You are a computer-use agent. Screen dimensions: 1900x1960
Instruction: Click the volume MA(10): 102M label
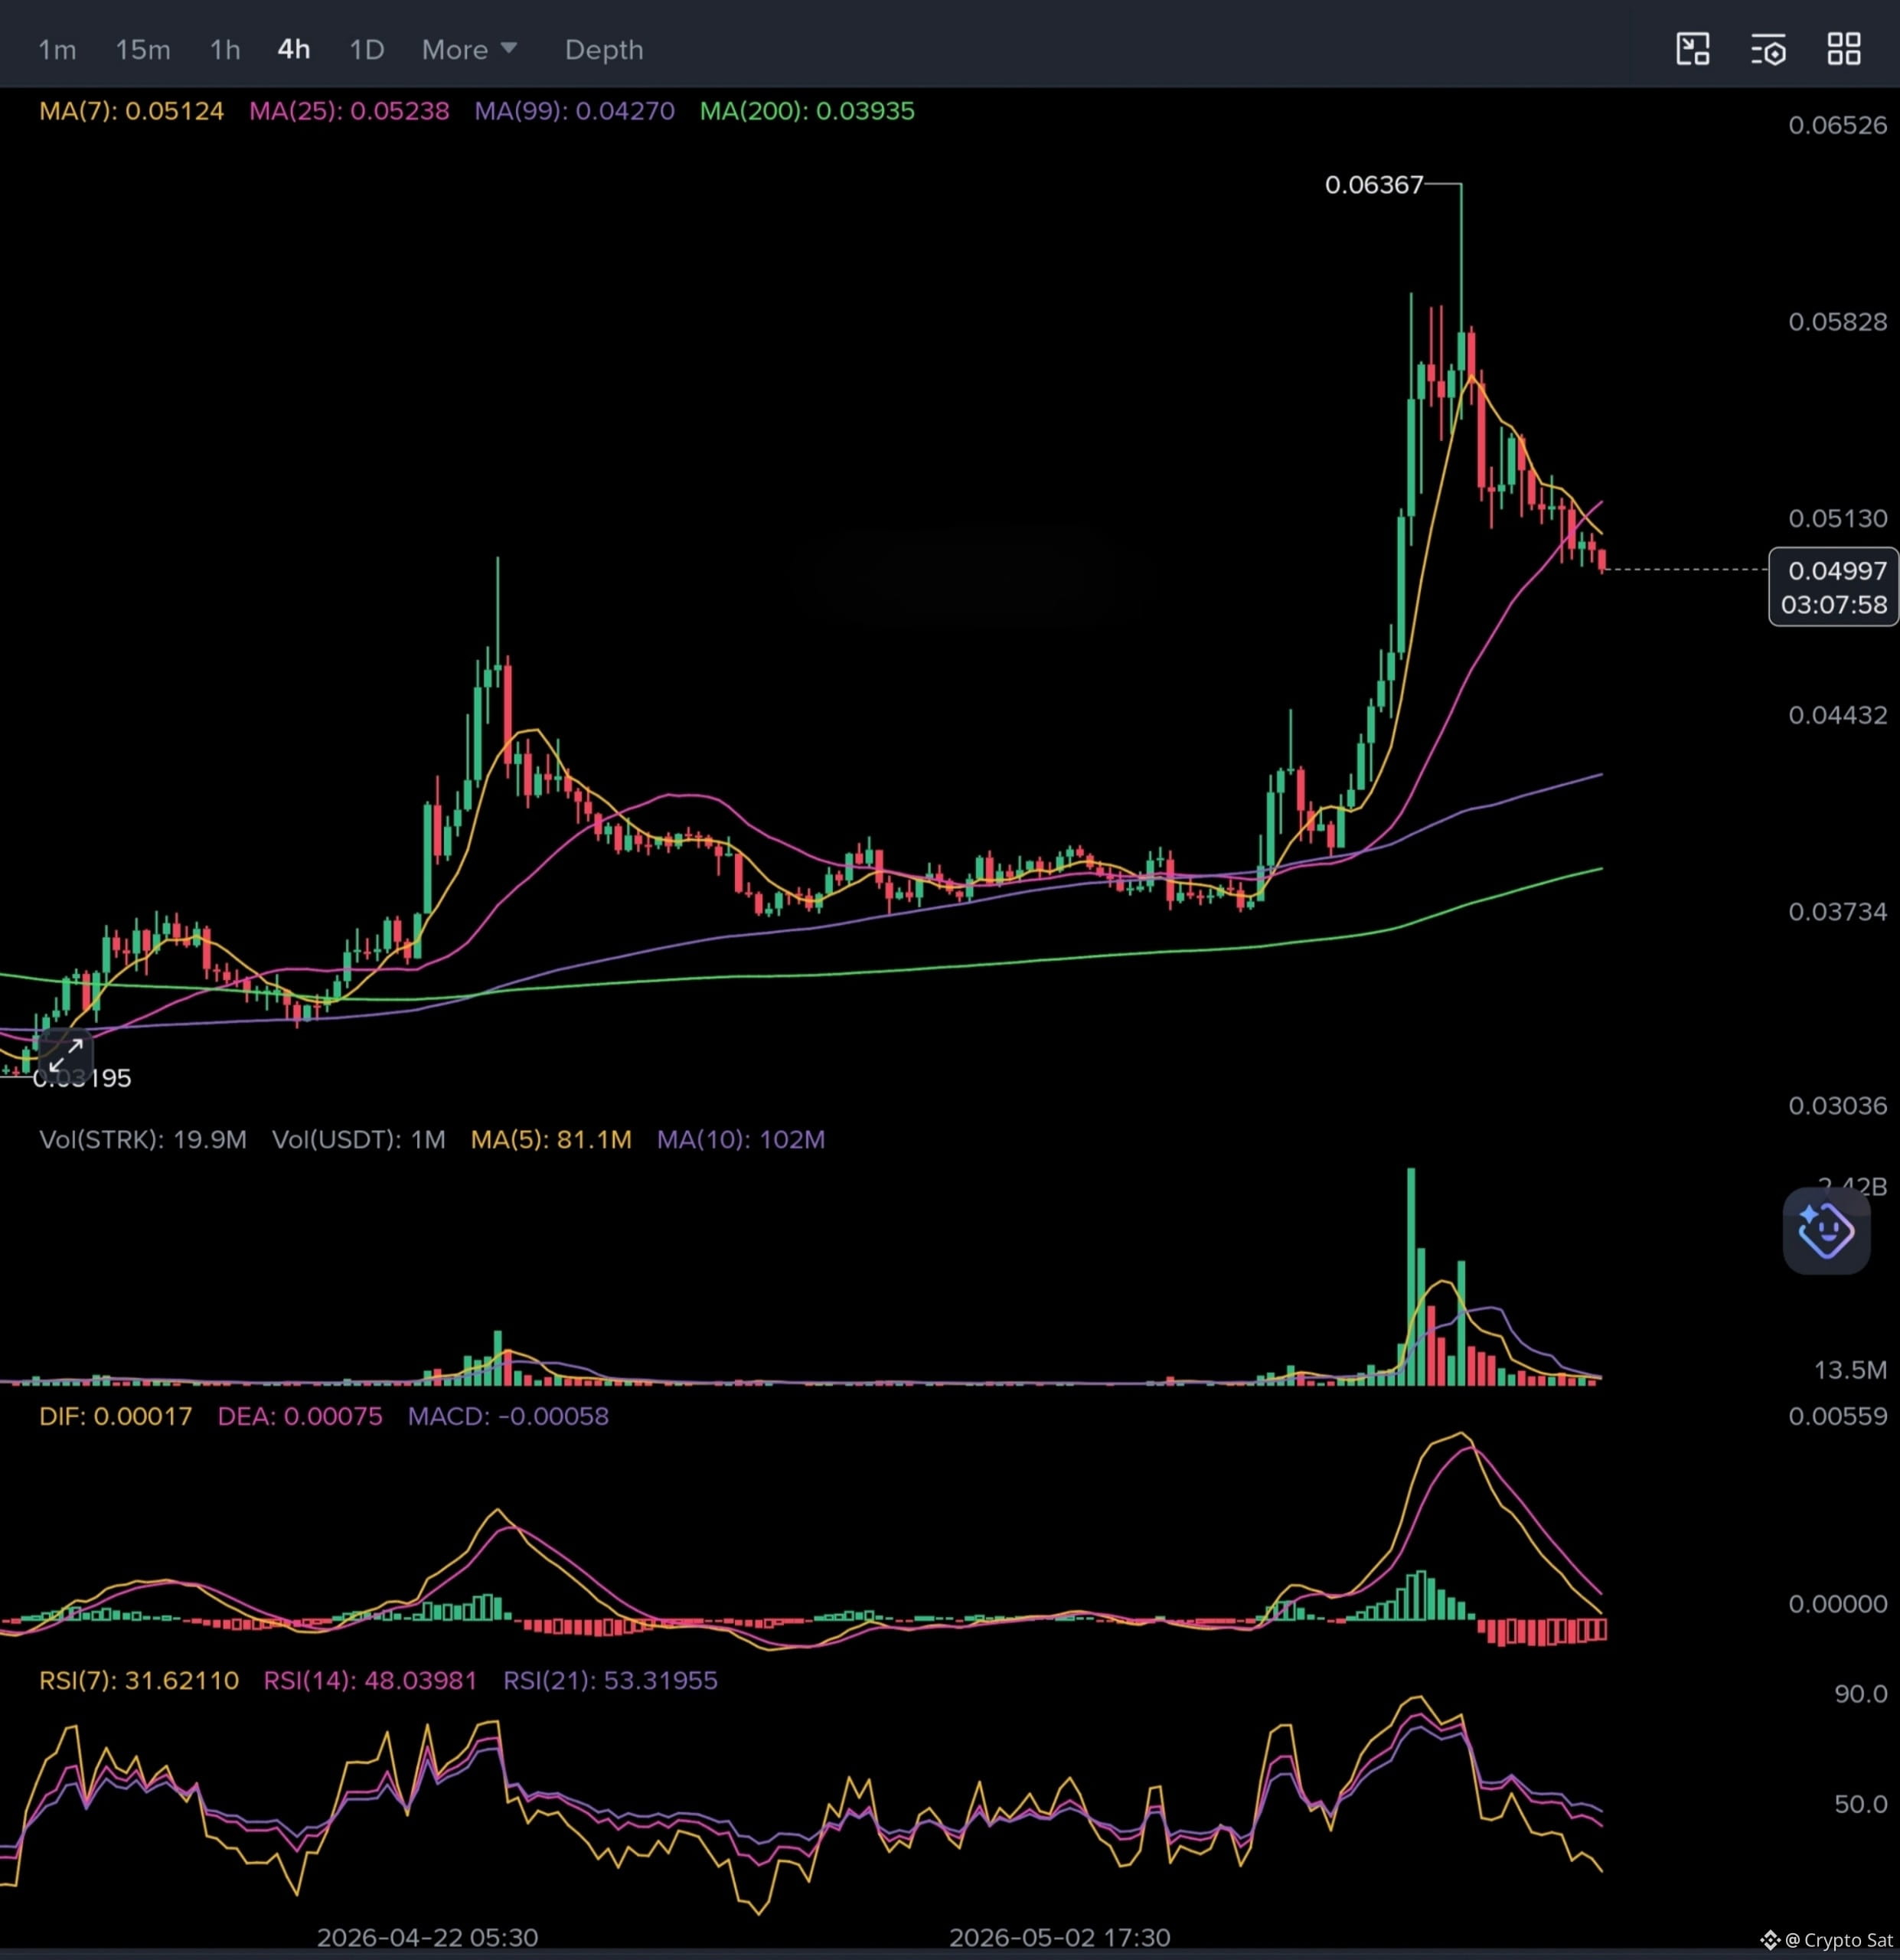pyautogui.click(x=740, y=1139)
